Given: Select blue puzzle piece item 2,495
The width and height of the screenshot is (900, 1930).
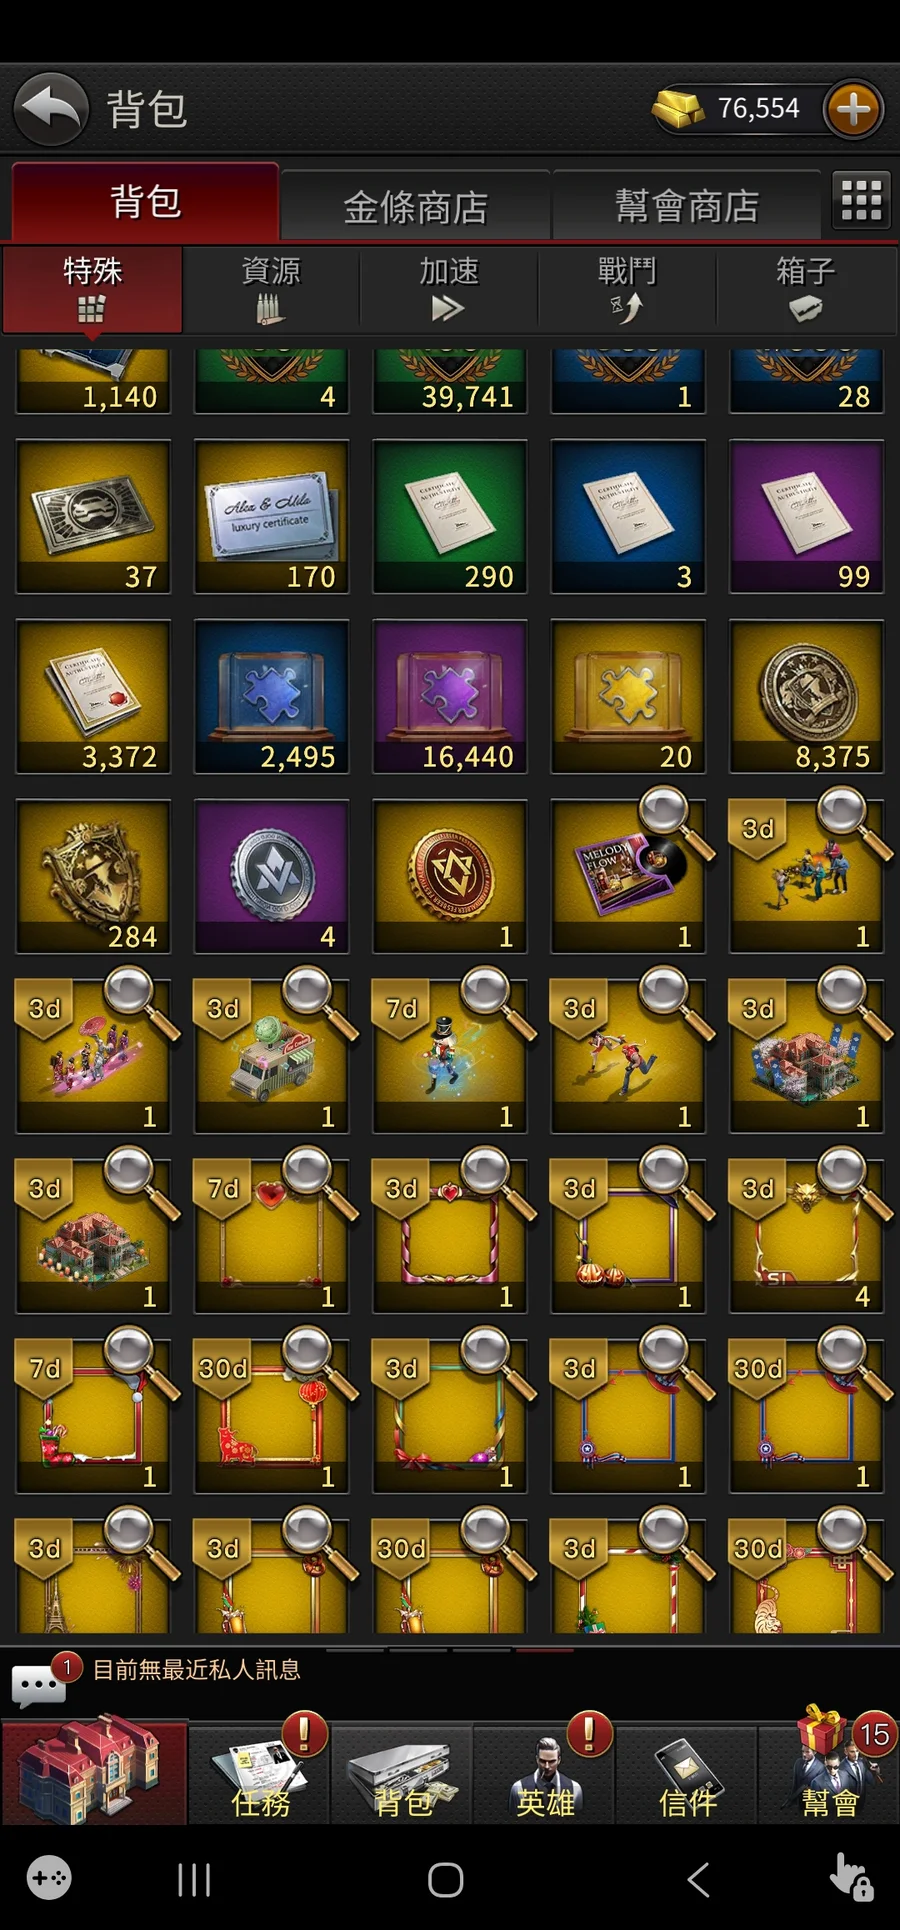Looking at the screenshot, I should (271, 697).
